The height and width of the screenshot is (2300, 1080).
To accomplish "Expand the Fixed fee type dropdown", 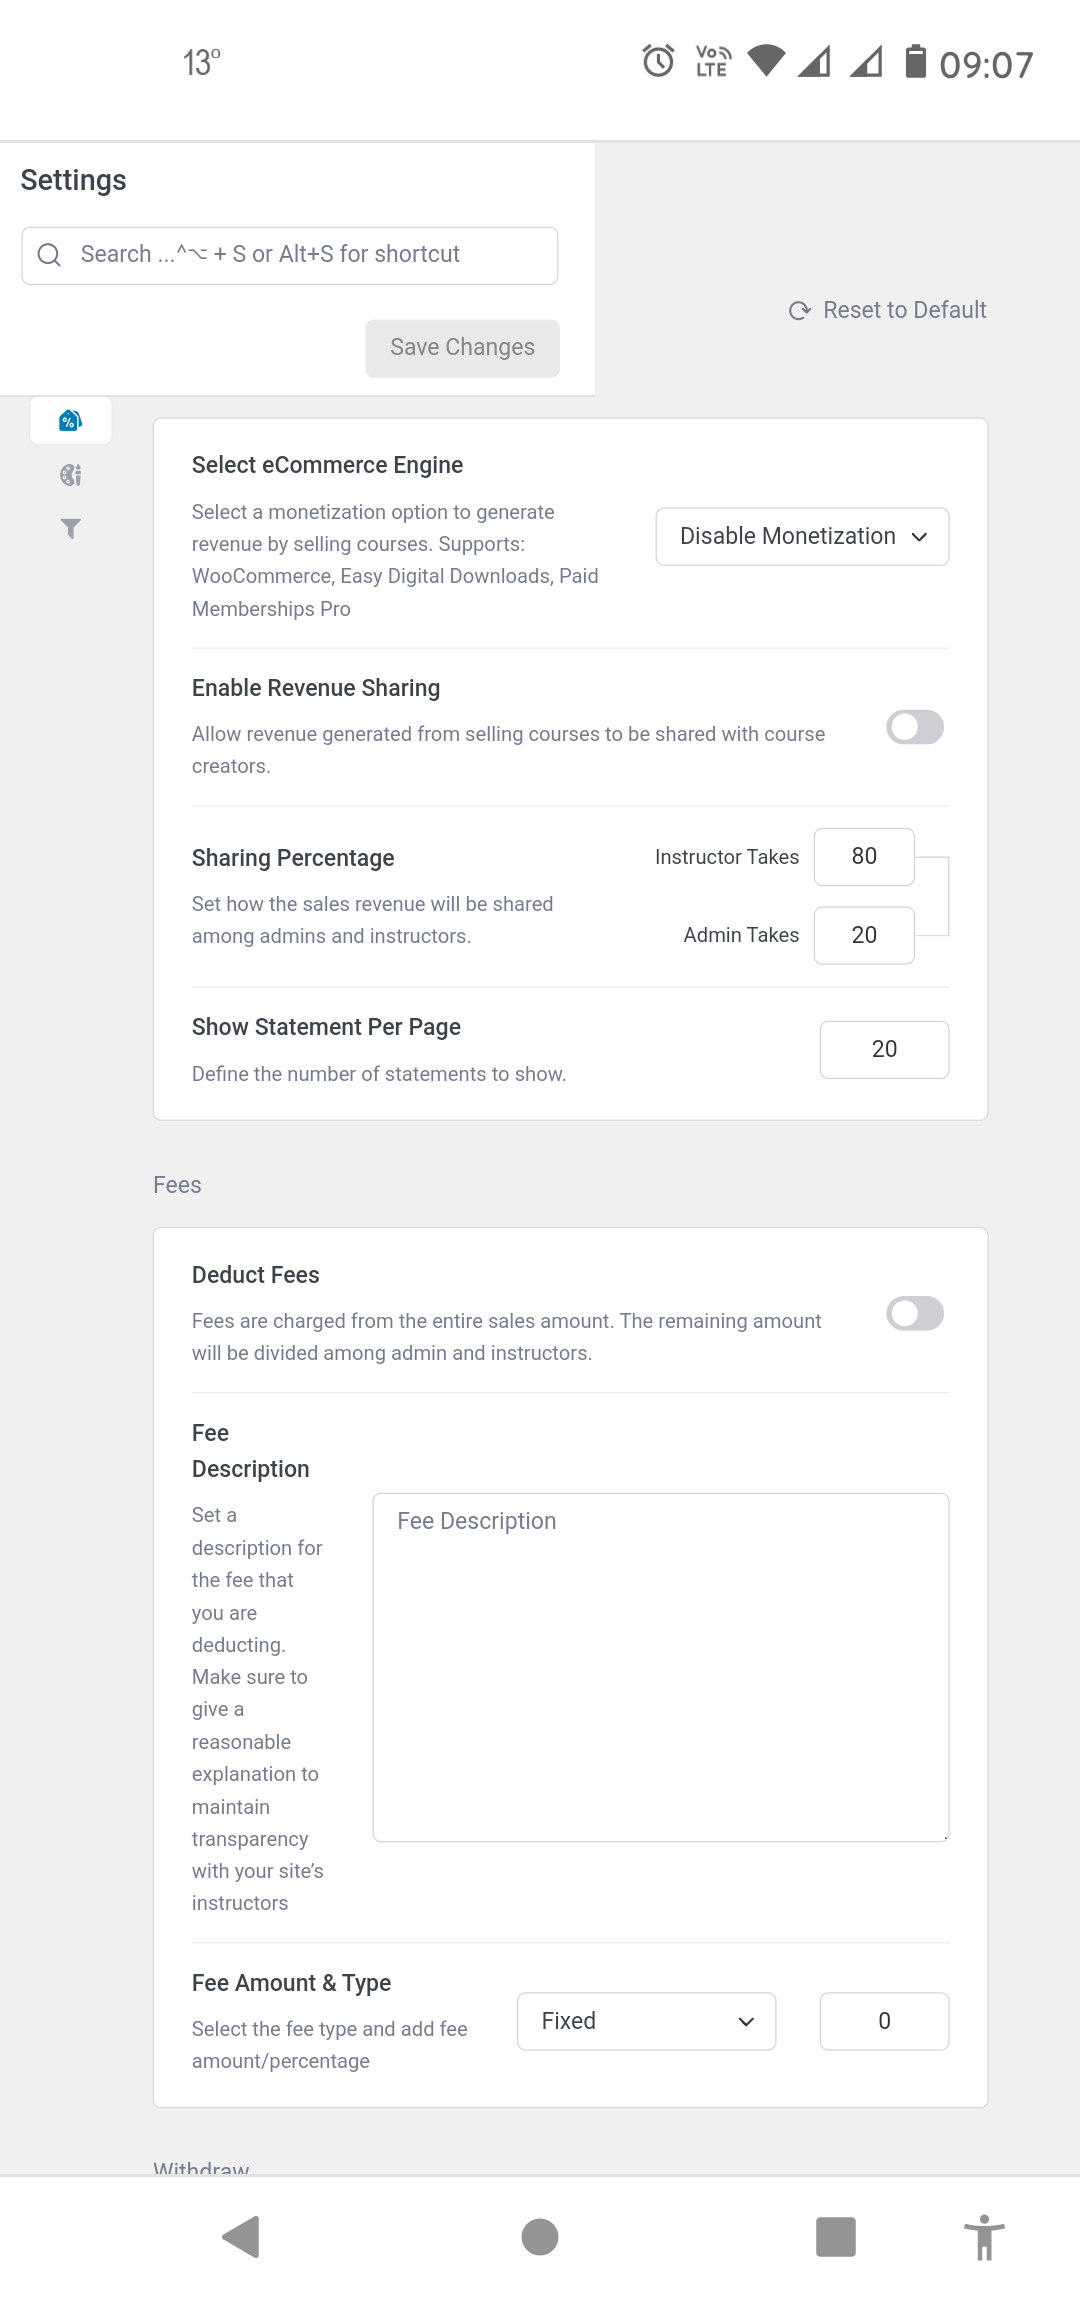I will click(646, 2021).
